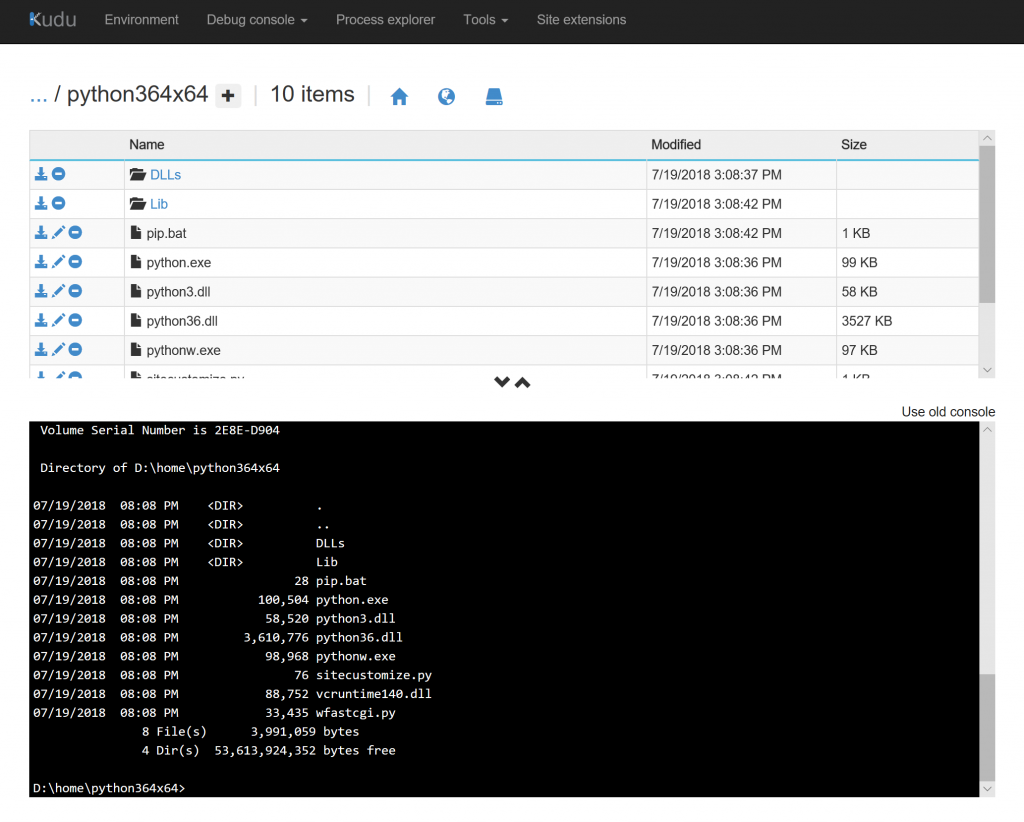The image size is (1024, 822).
Task: Delete the Lib folder using minus icon
Action: [x=58, y=203]
